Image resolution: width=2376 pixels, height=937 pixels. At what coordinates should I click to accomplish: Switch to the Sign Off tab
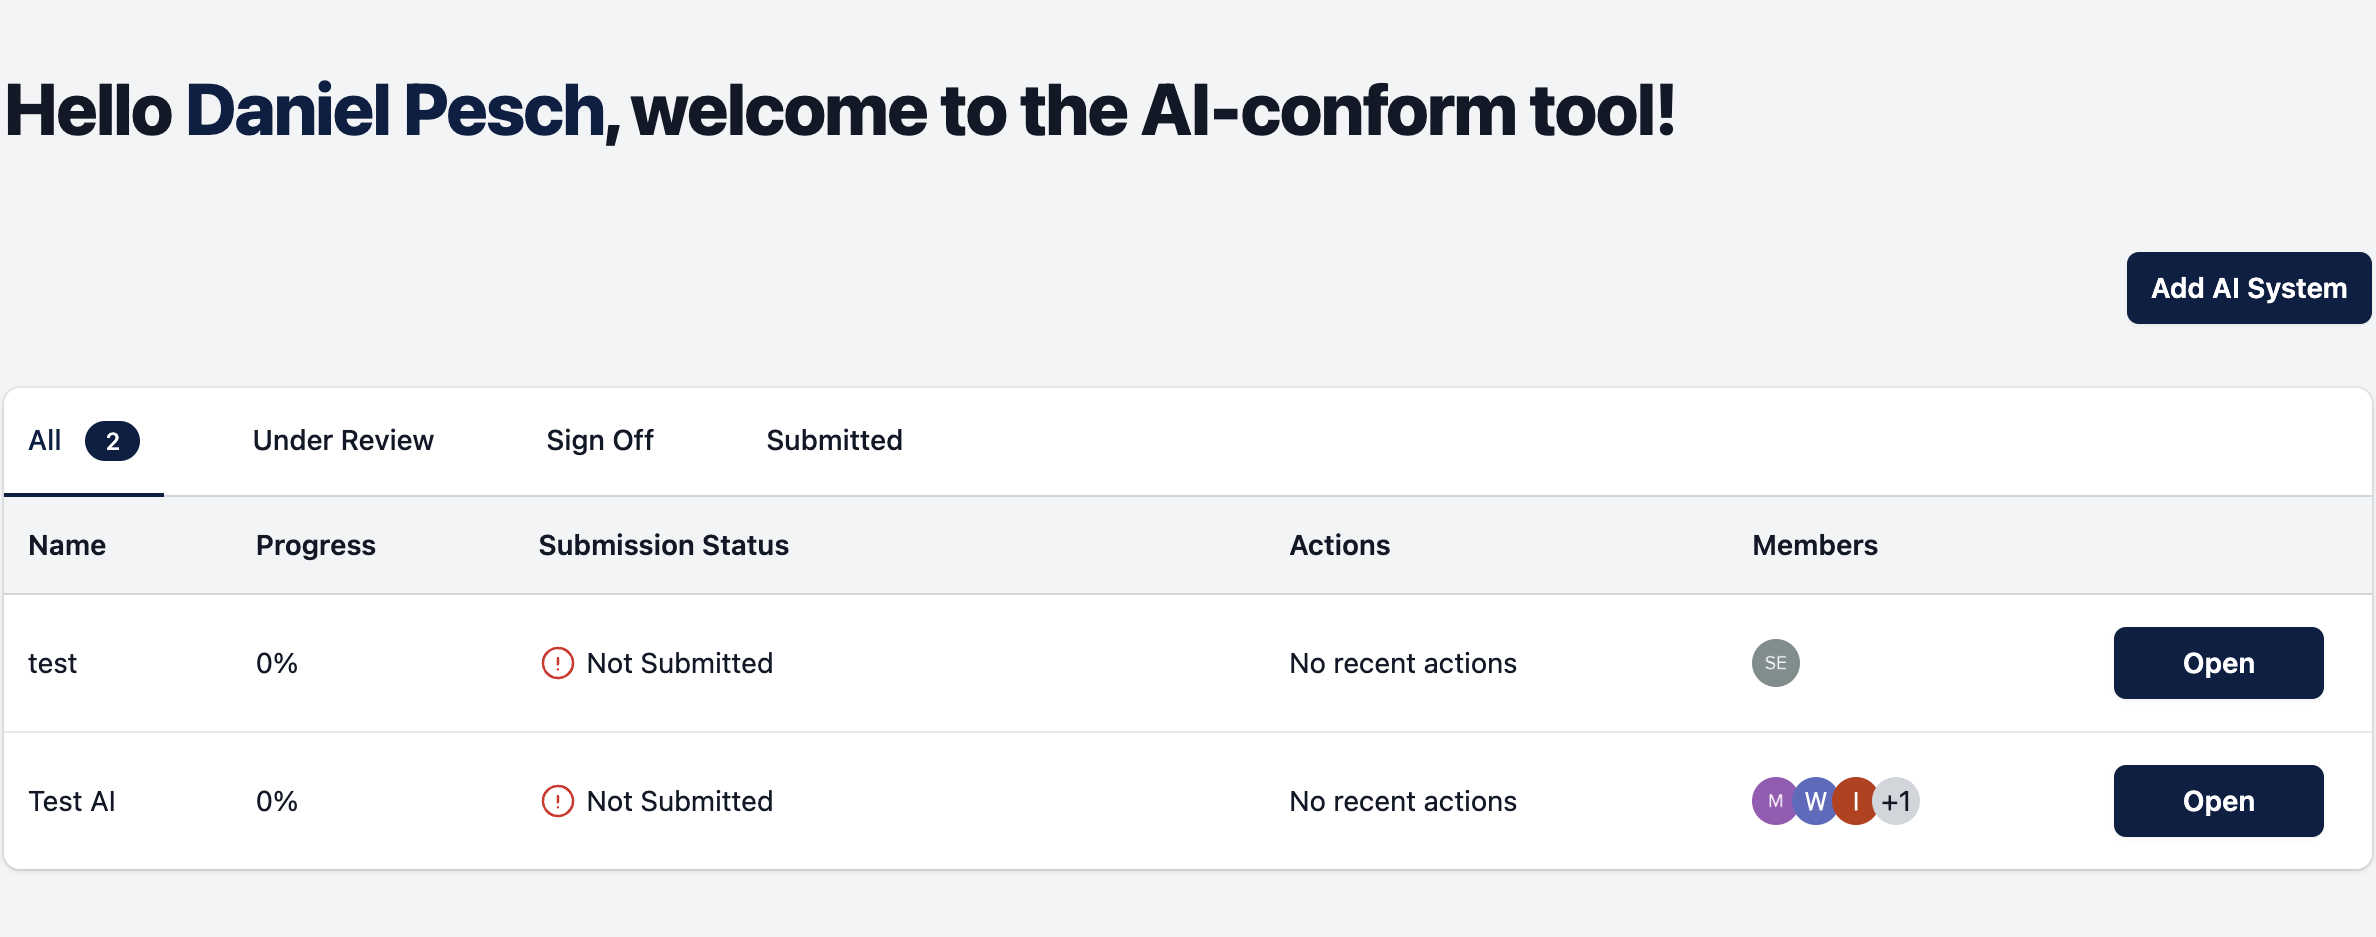tap(600, 441)
